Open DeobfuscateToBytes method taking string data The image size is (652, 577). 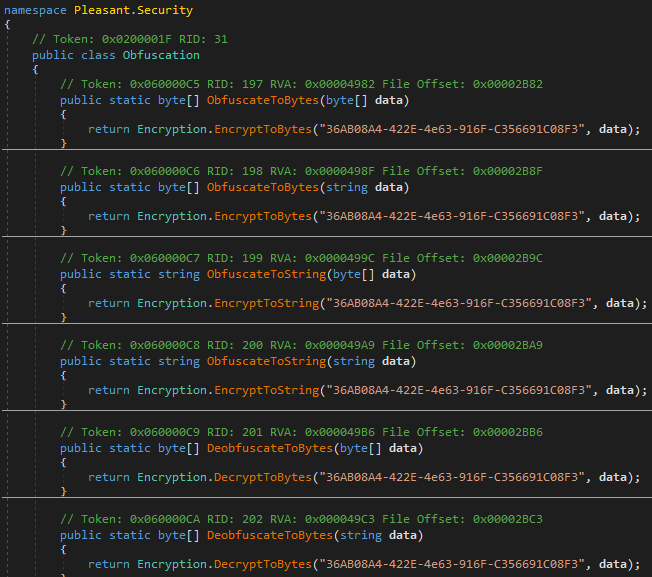click(x=269, y=535)
